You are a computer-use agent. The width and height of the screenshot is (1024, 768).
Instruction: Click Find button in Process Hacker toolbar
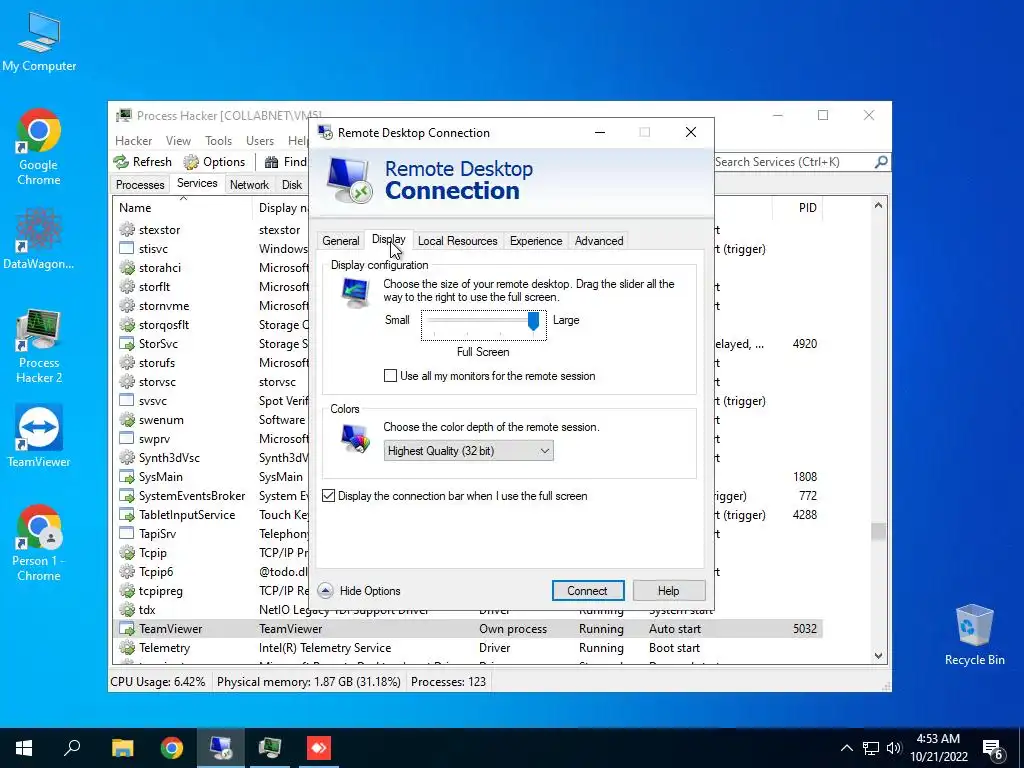[285, 162]
